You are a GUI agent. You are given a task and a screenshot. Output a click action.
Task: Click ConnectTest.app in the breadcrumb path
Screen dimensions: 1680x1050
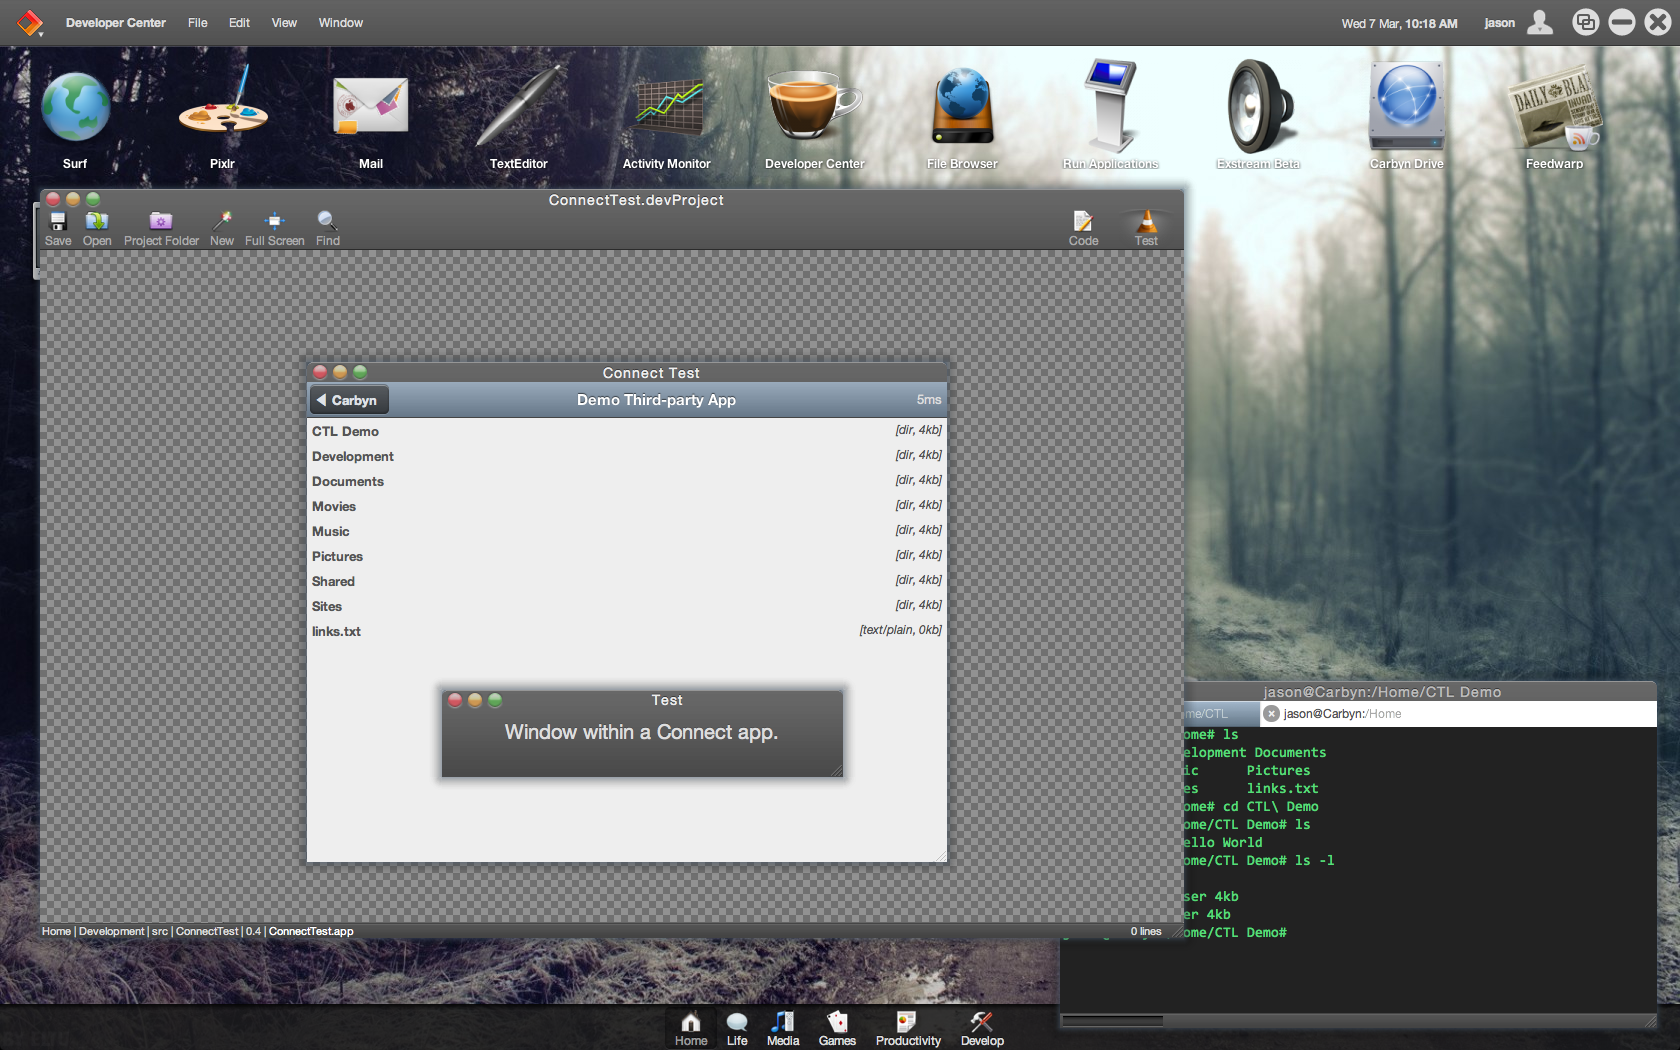coord(311,931)
